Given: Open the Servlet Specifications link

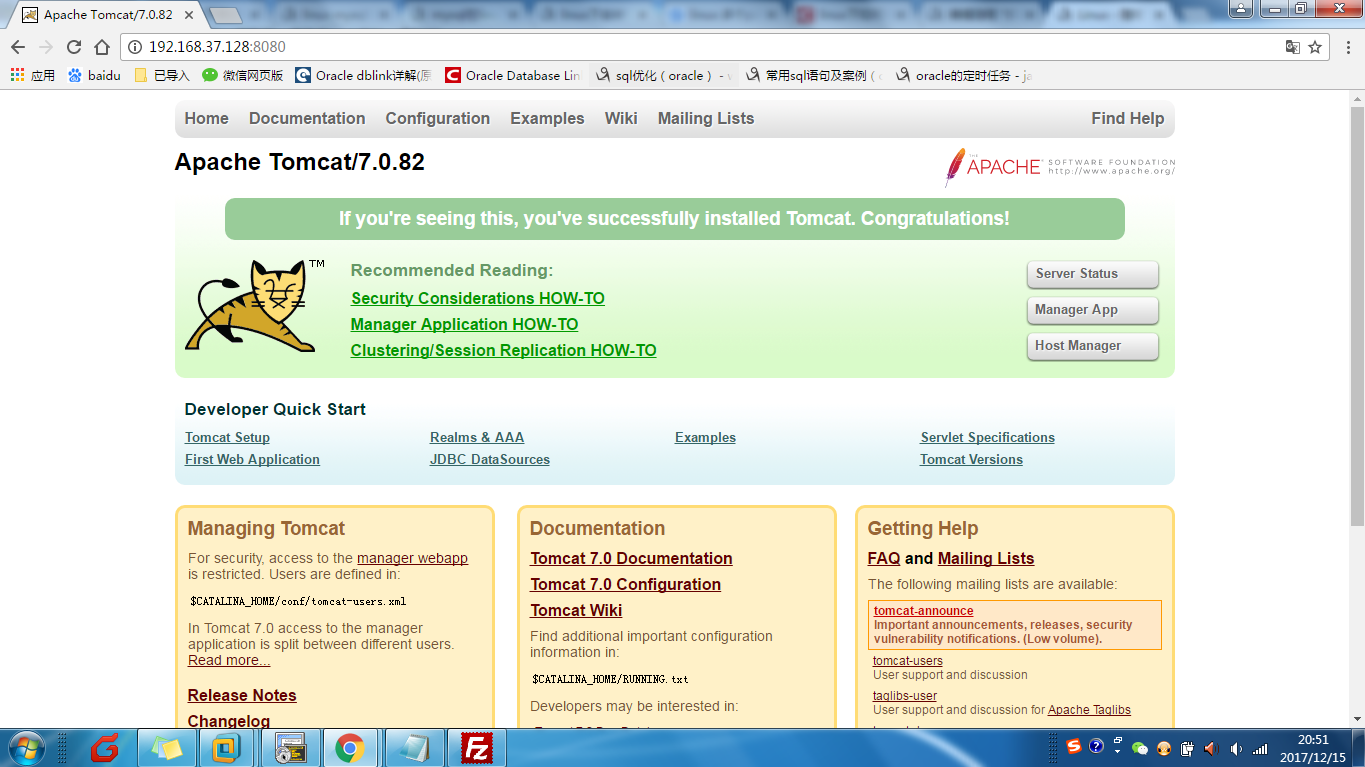Looking at the screenshot, I should tap(988, 437).
